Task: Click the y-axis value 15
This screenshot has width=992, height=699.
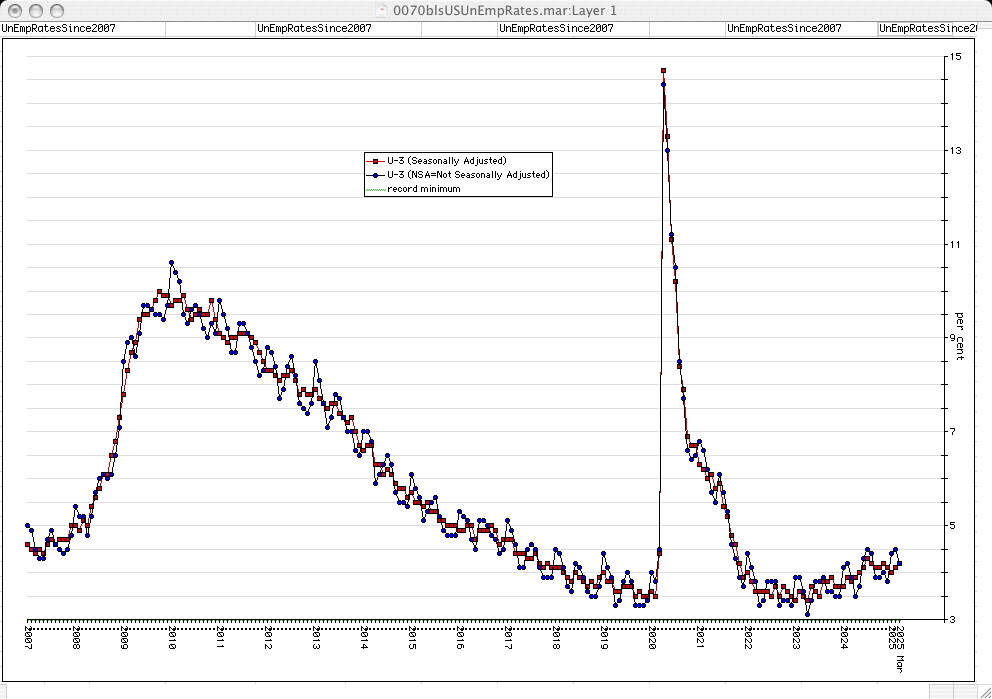Action: point(955,57)
